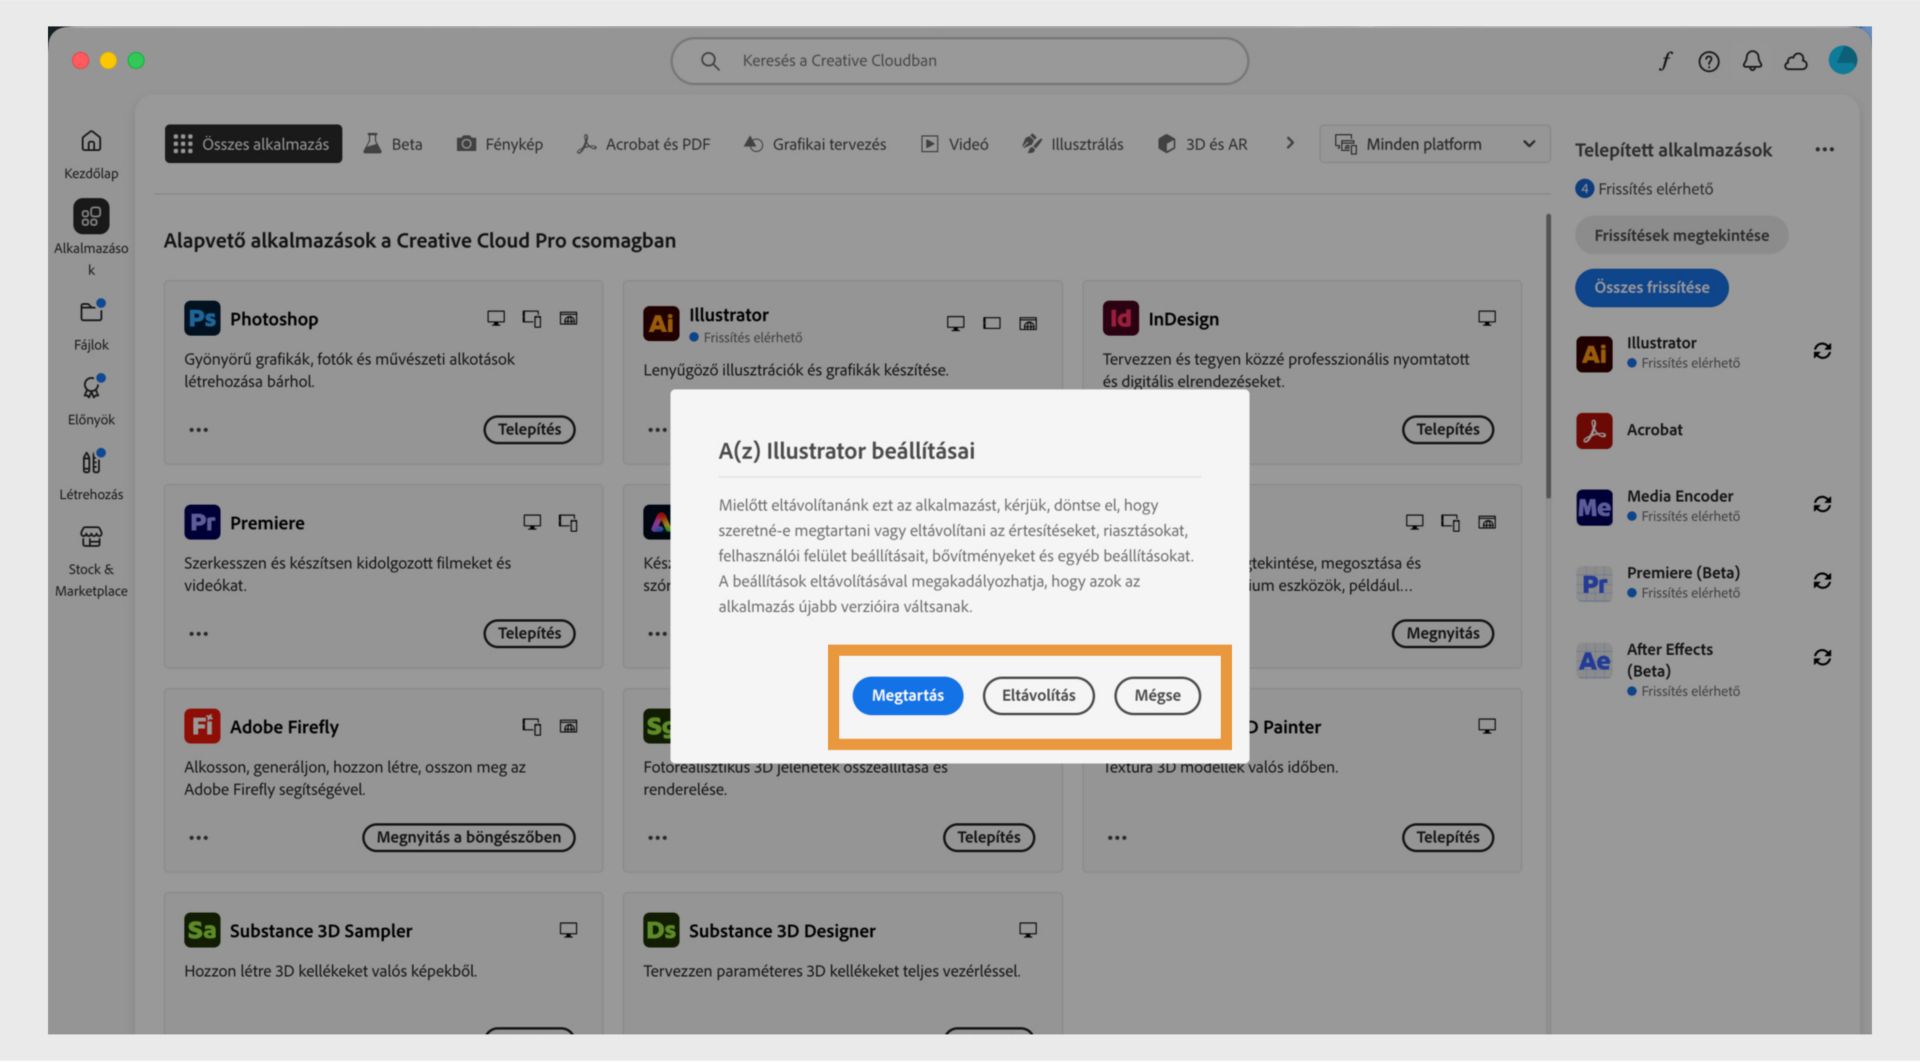Click the Media Encoder Me icon
The image size is (1920, 1062).
tap(1594, 507)
